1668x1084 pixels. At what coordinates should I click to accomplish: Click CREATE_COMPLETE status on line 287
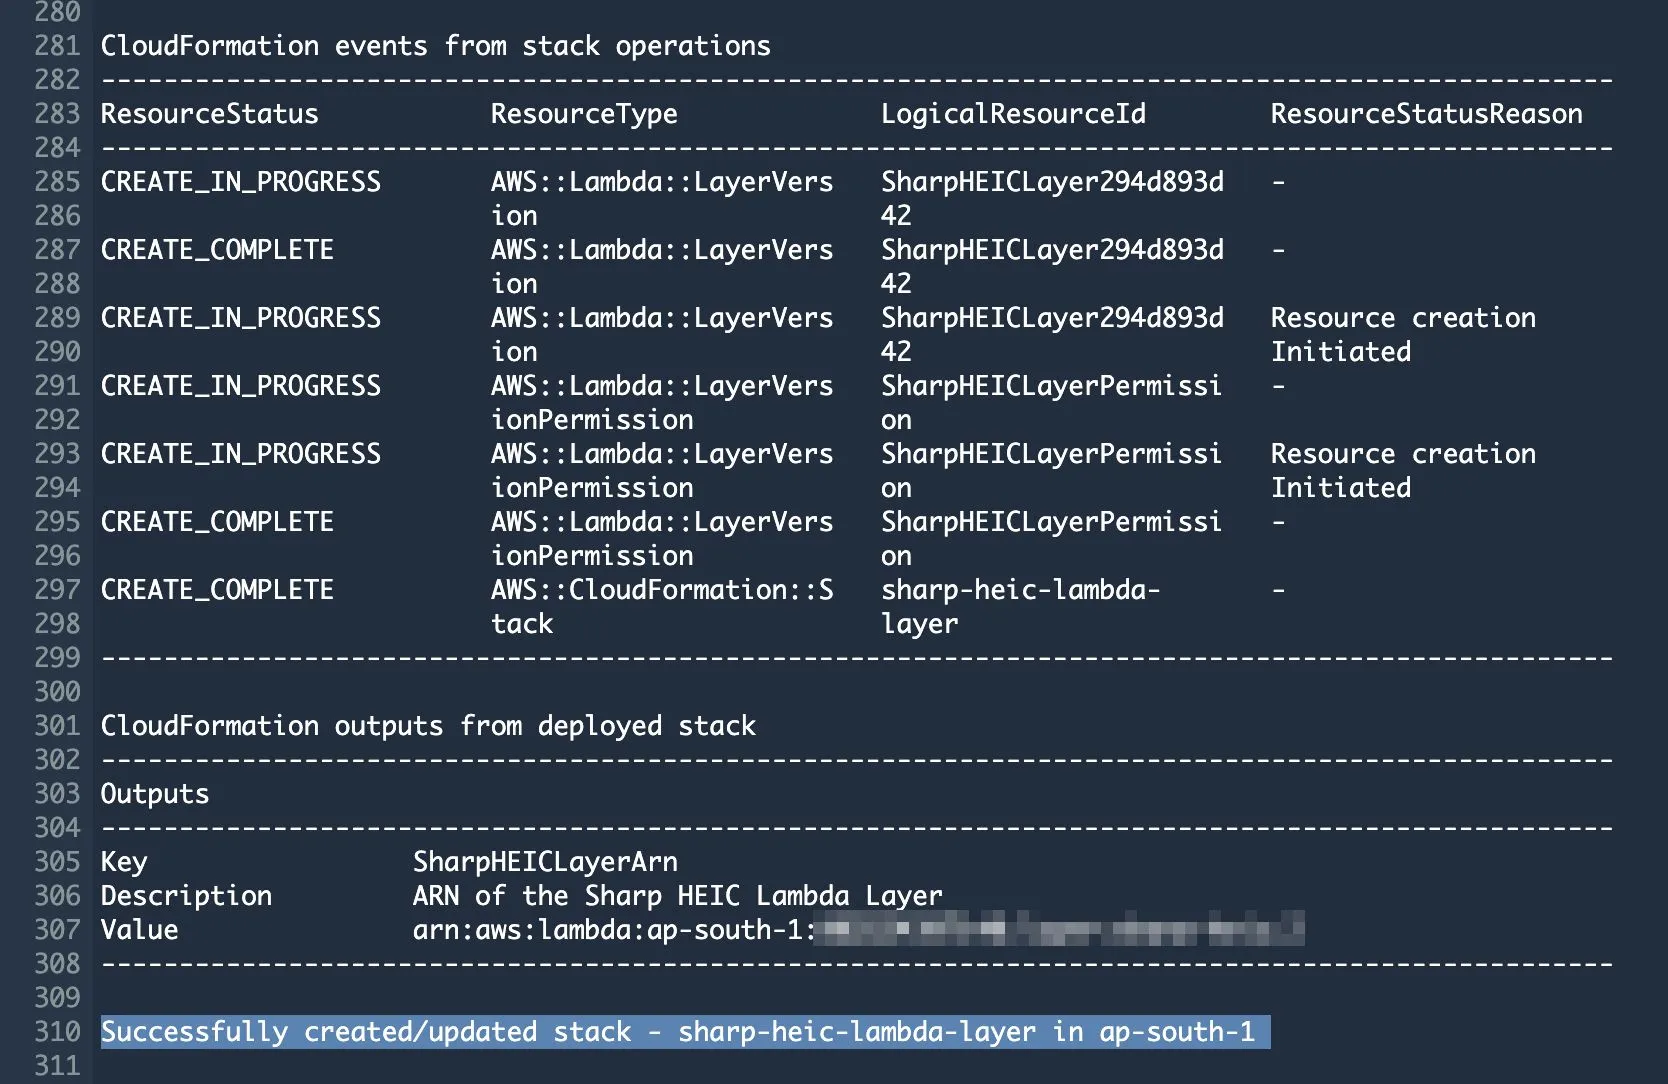pyautogui.click(x=217, y=250)
